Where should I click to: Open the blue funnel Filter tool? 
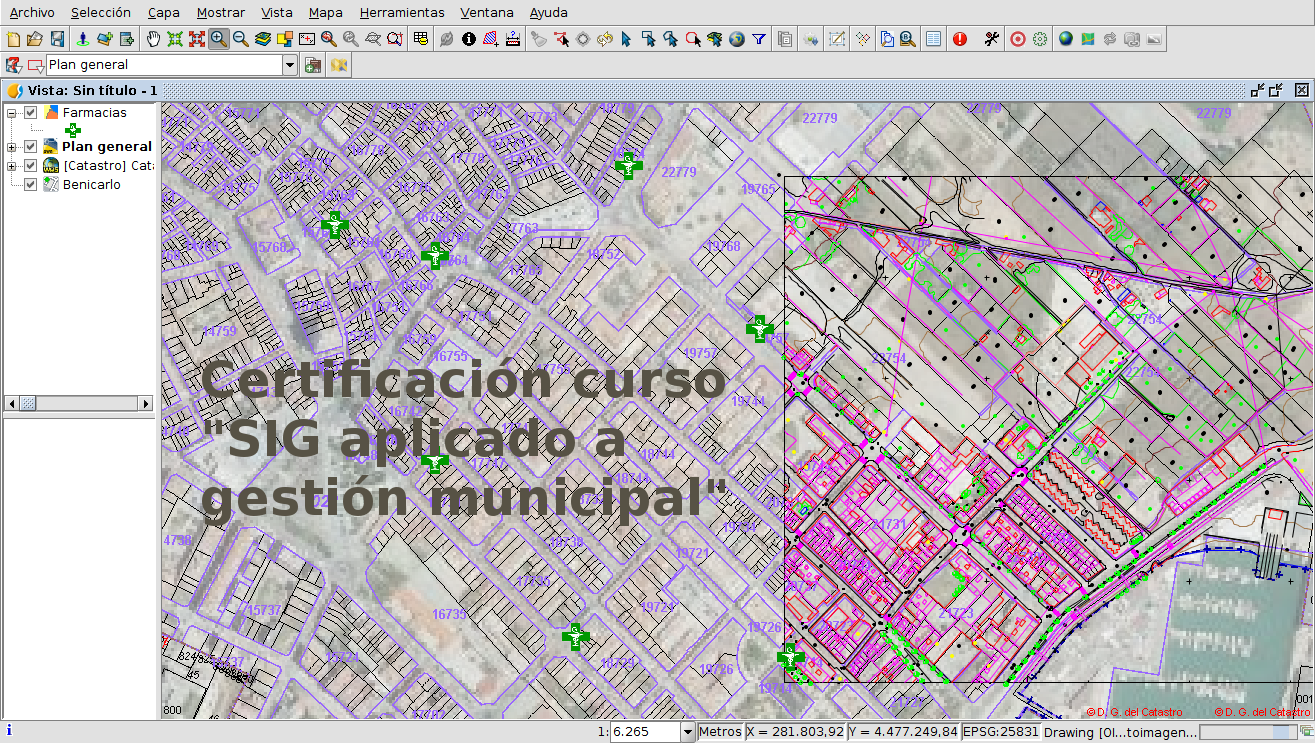point(759,39)
